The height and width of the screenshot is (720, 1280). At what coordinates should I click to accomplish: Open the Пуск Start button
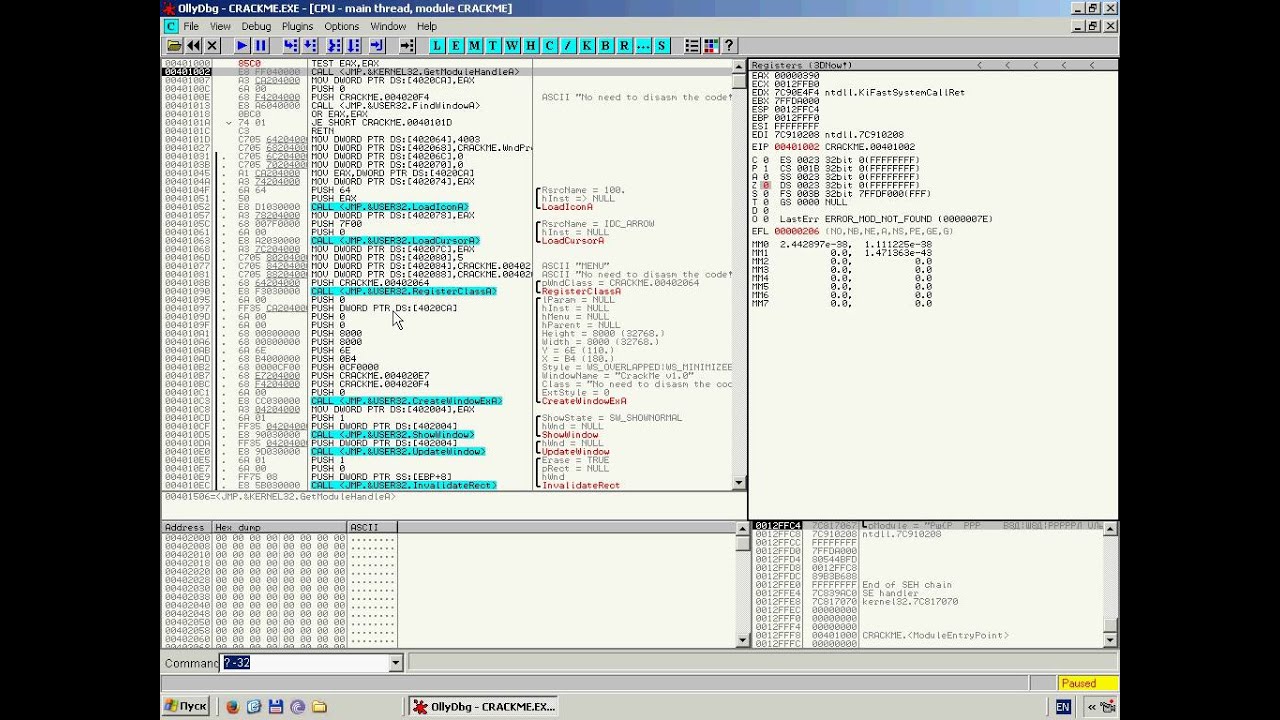pos(186,706)
